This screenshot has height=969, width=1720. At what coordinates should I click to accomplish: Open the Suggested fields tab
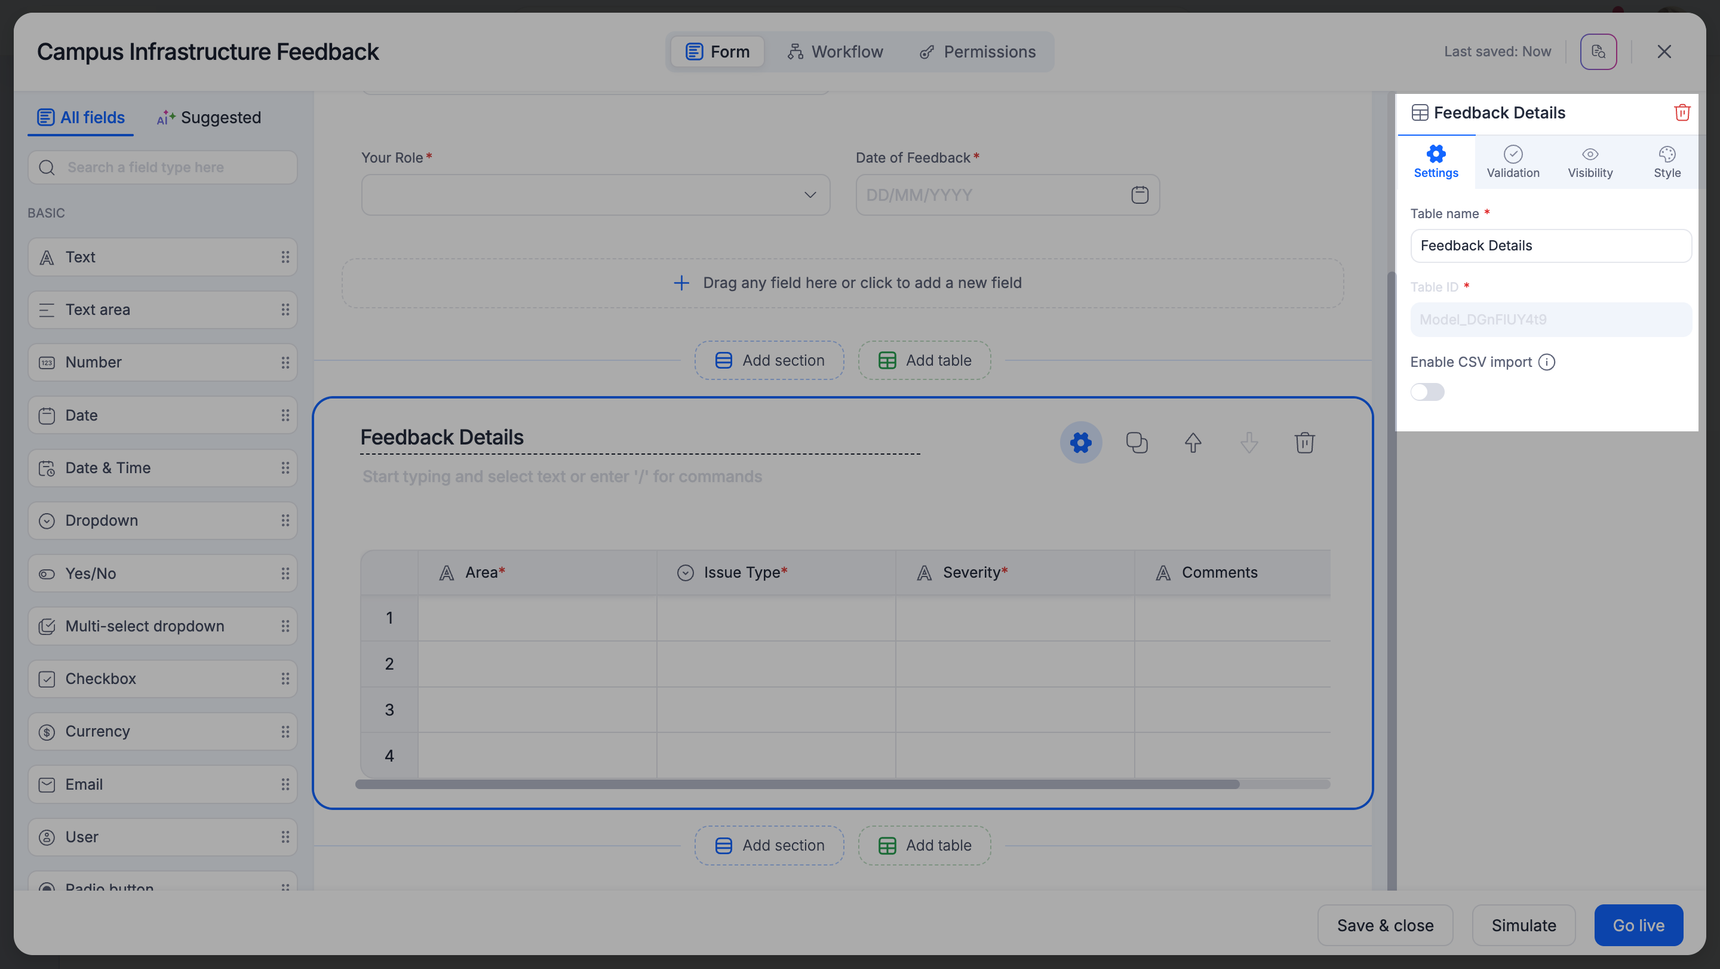(208, 118)
